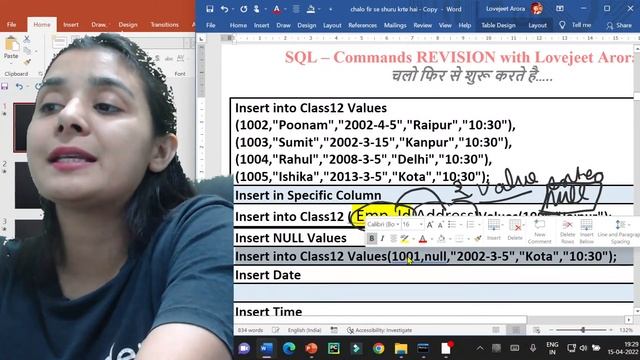Click Delete Rows in mini toolbar
Image resolution: width=640 pixels, height=360 pixels.
point(567,232)
